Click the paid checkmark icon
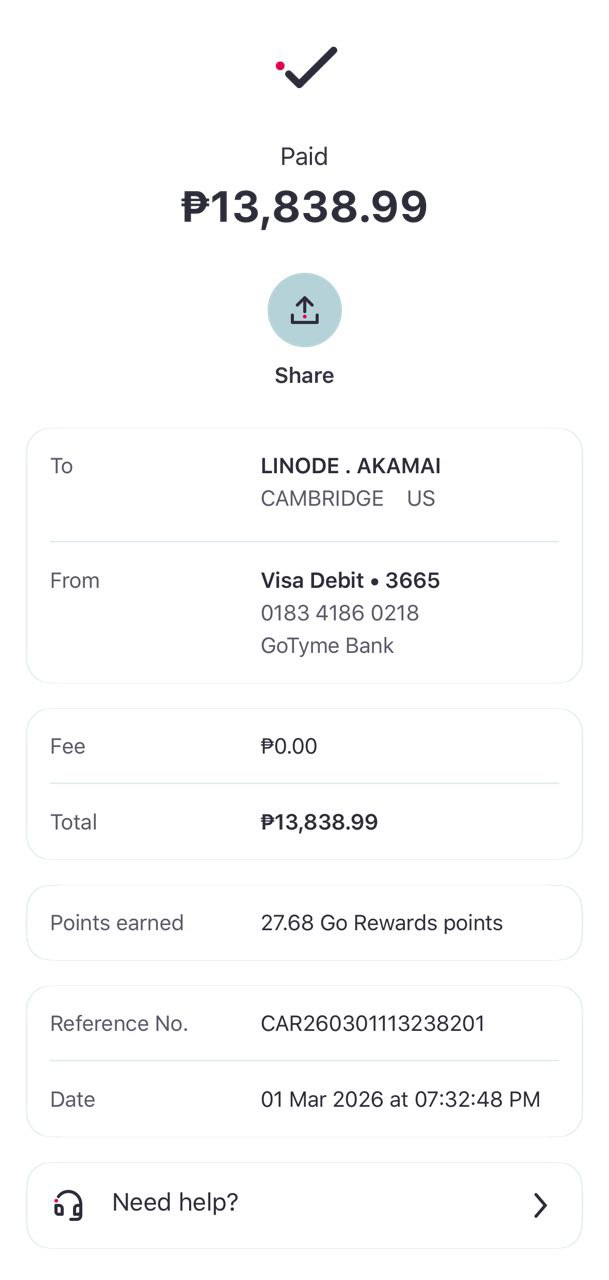Screen dimensions: 609x1280 click(x=307, y=67)
